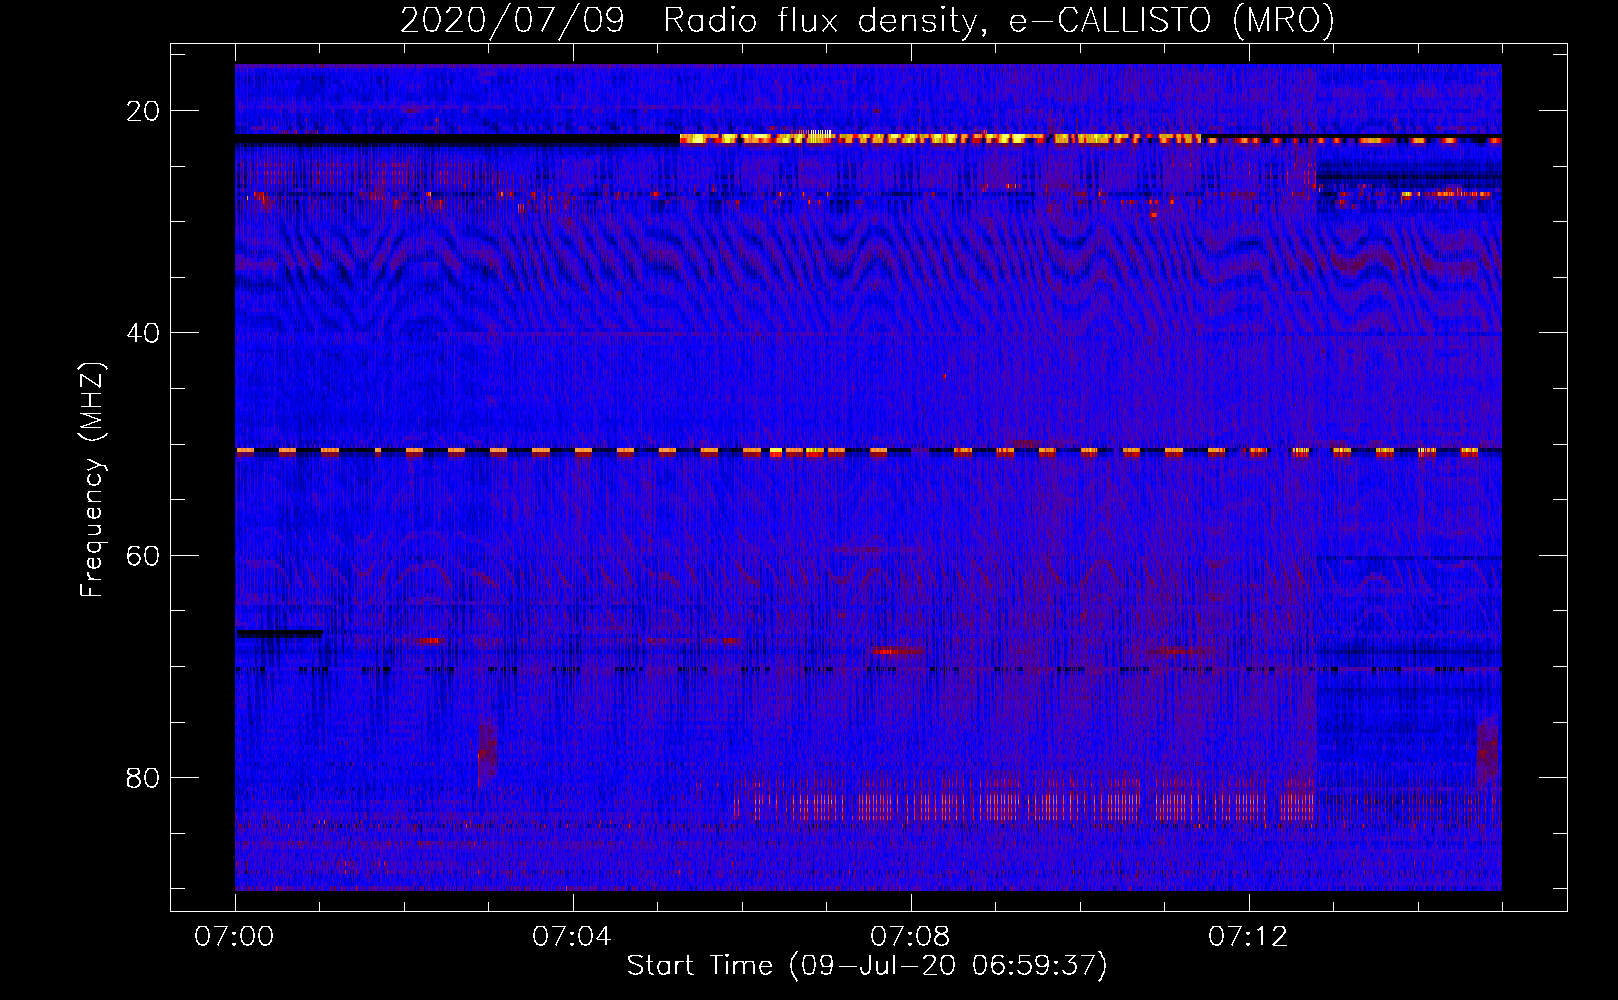Image resolution: width=1618 pixels, height=1000 pixels.
Task: Click the 60 MHz frequency tick label
Action: pos(143,555)
